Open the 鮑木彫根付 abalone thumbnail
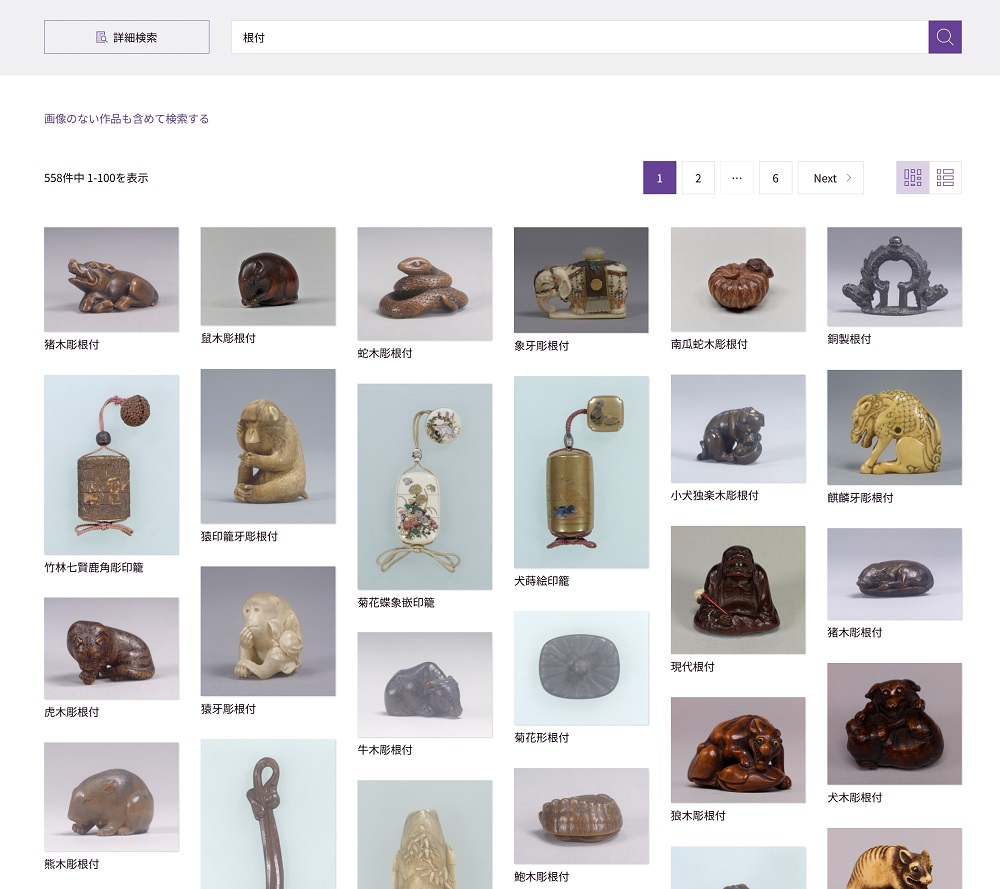 click(x=581, y=816)
